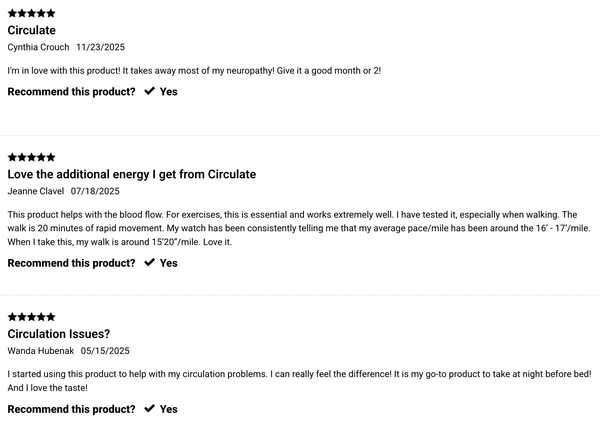Click reviewer name Wanda Hubenak

click(40, 351)
